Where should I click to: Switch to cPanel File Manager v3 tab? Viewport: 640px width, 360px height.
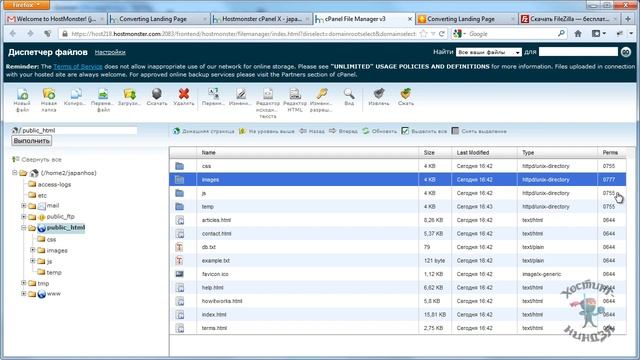[x=364, y=19]
